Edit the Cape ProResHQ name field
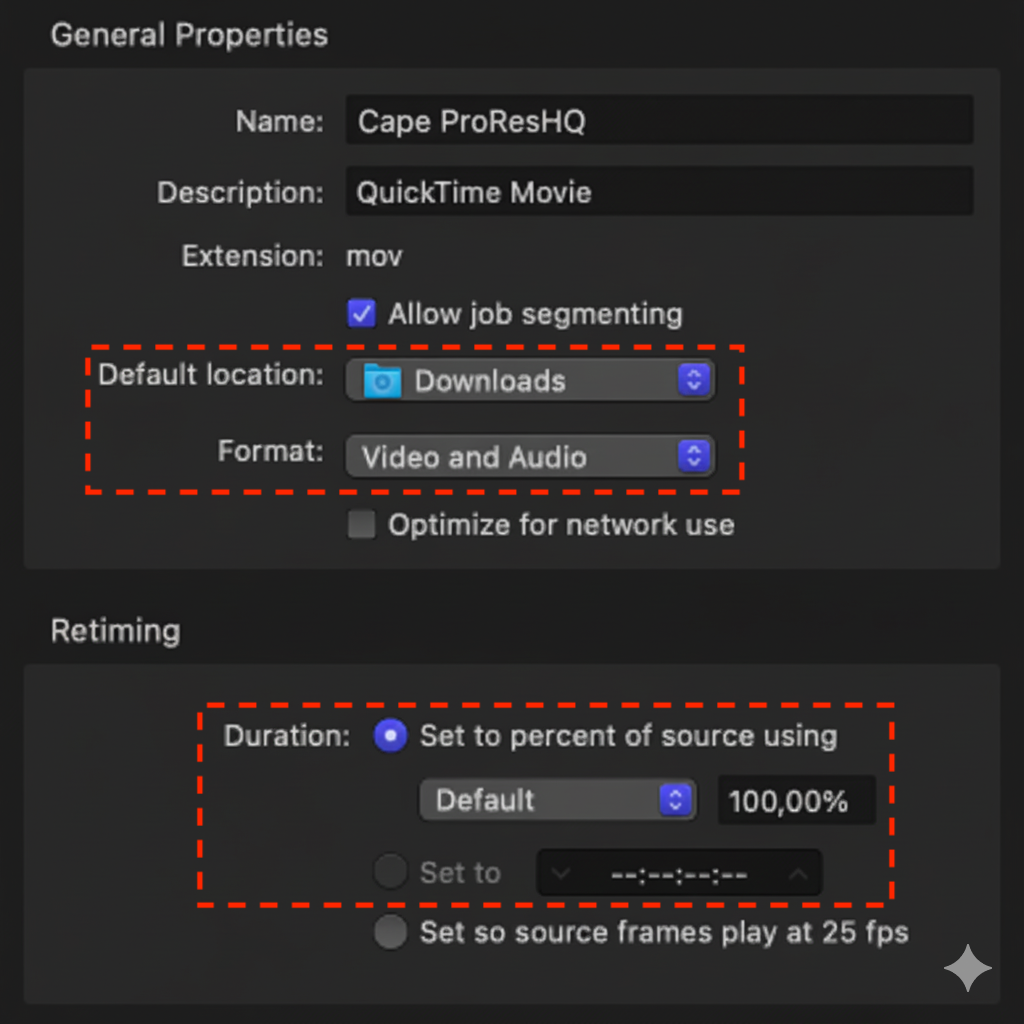This screenshot has width=1024, height=1024. click(x=660, y=120)
